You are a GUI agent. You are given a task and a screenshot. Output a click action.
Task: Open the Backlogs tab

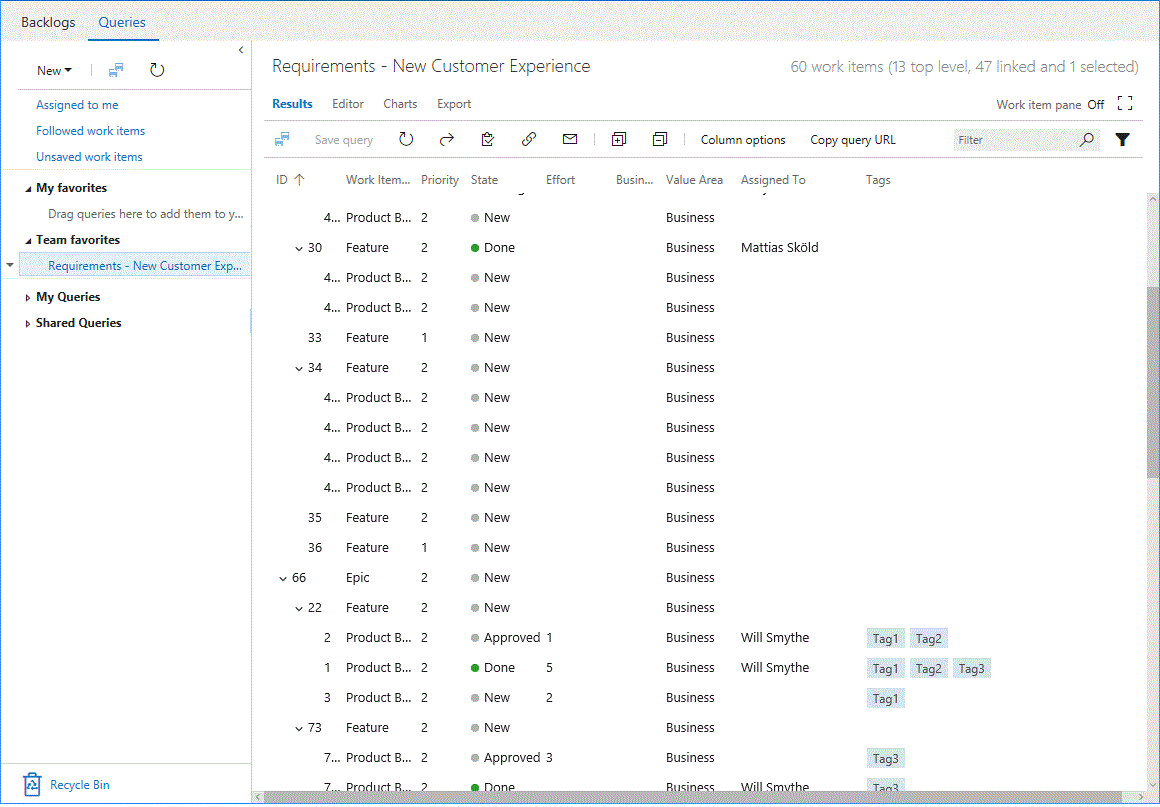48,22
